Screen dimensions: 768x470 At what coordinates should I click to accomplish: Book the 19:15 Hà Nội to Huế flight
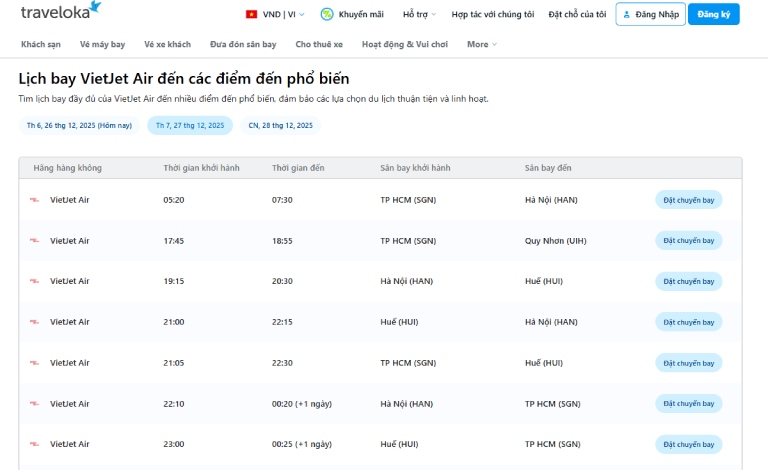click(x=688, y=281)
